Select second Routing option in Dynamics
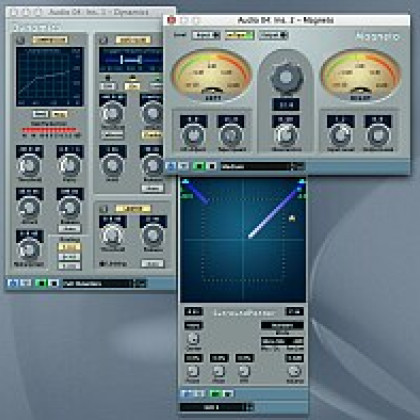Screen dimensions: 420x420 pos(69,257)
